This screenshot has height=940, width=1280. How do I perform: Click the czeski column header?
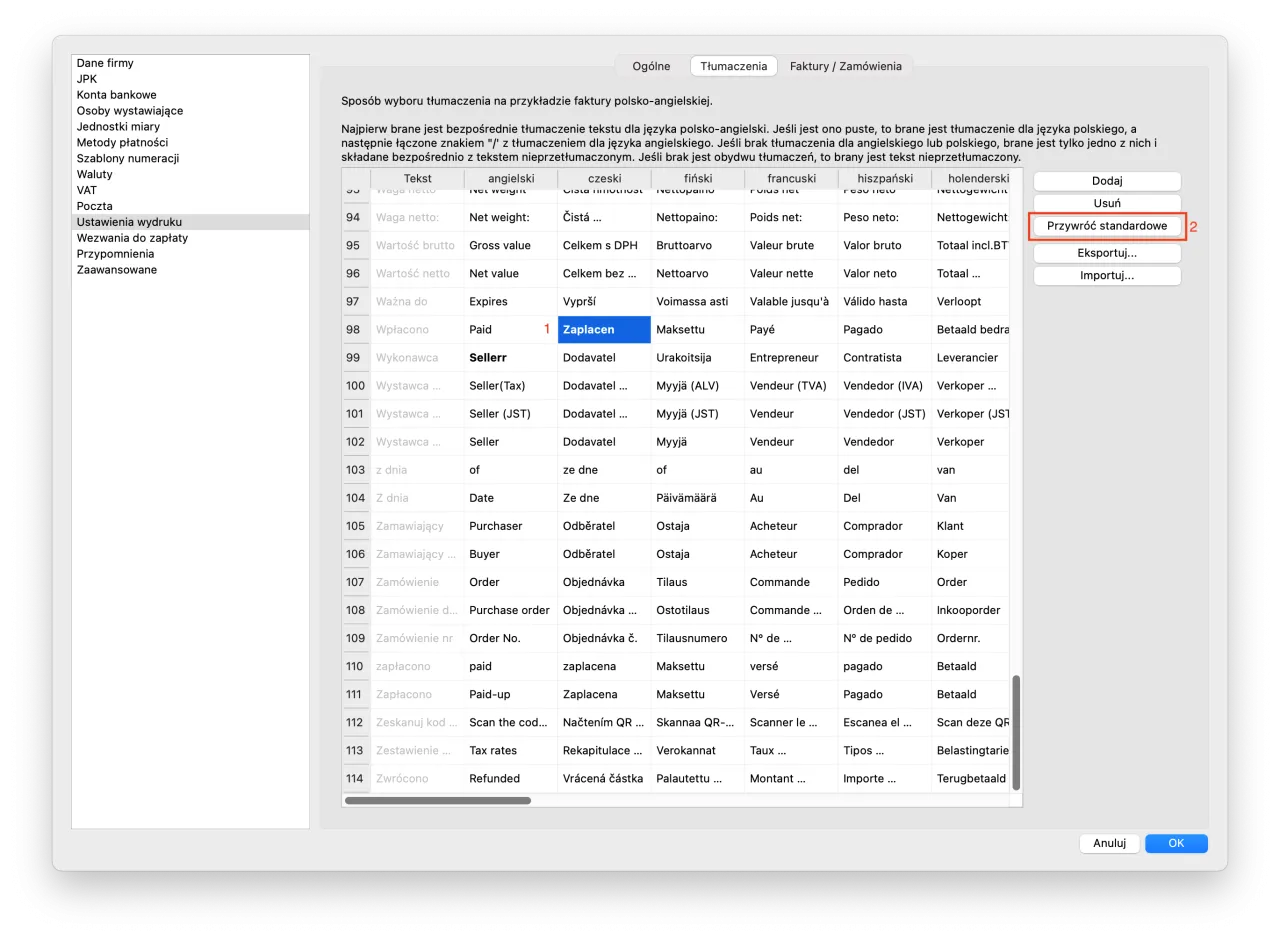(x=604, y=178)
